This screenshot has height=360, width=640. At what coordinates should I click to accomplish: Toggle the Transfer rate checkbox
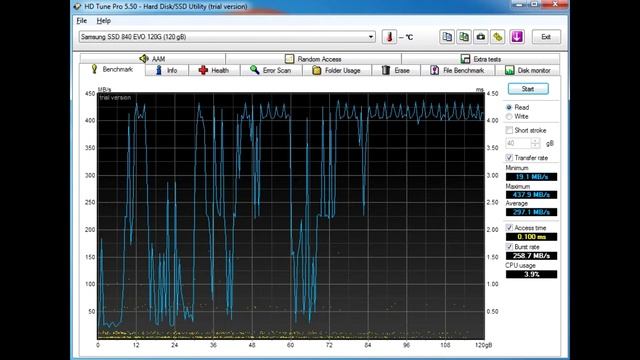pyautogui.click(x=509, y=158)
